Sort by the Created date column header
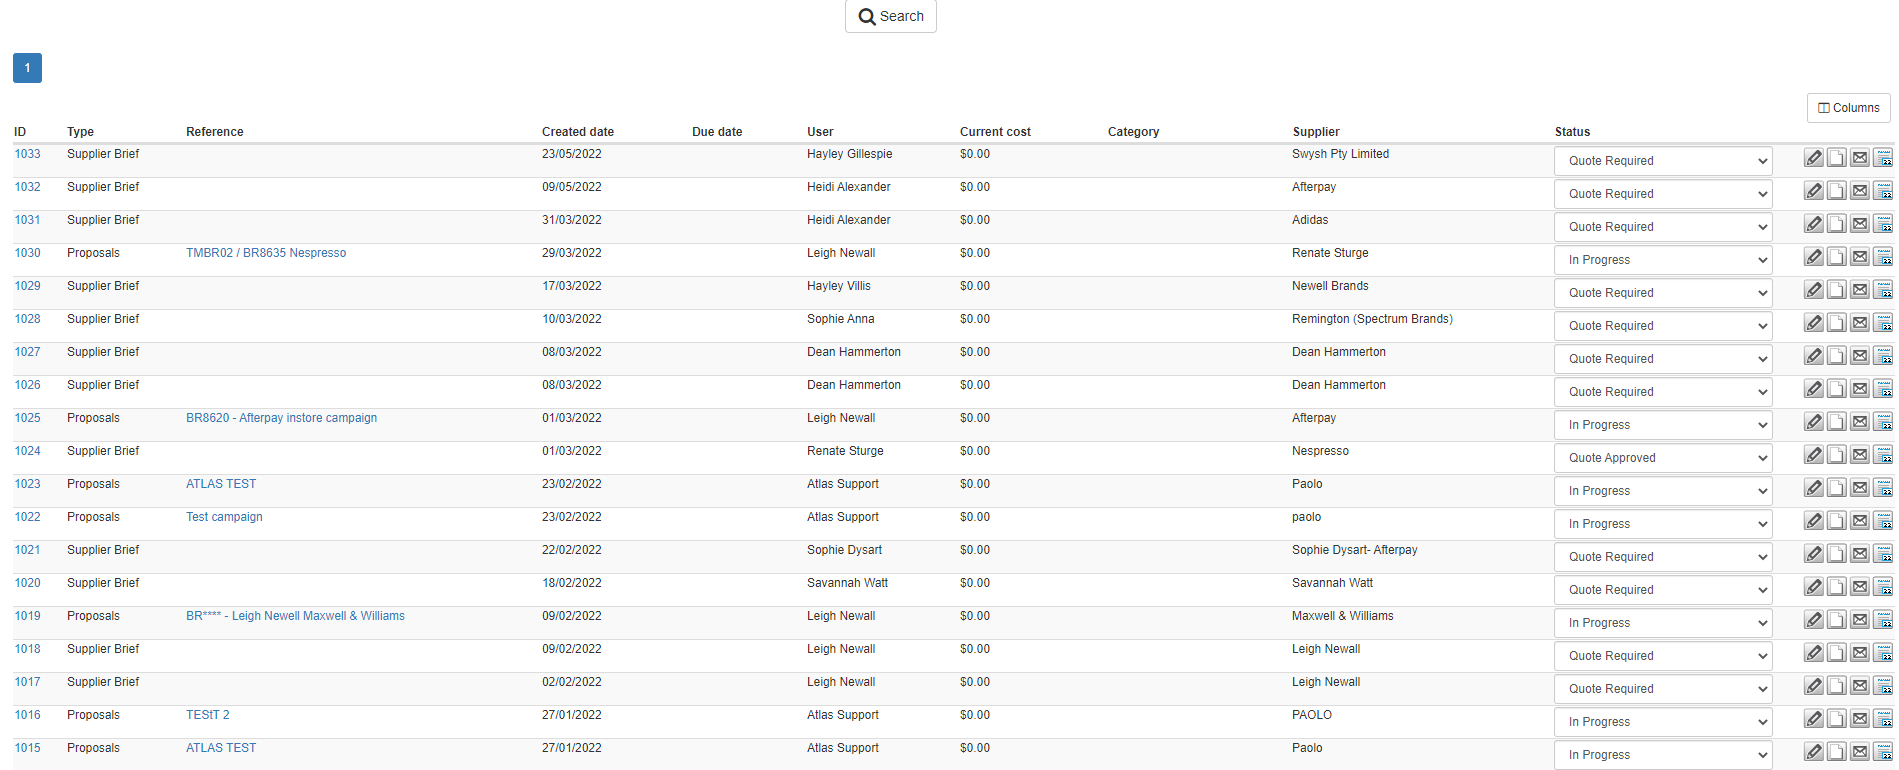This screenshot has height=770, width=1899. tap(578, 132)
